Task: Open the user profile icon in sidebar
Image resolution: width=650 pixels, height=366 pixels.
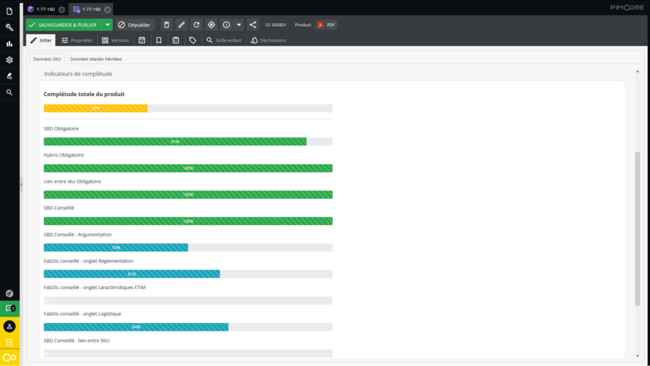Action: click(x=10, y=326)
